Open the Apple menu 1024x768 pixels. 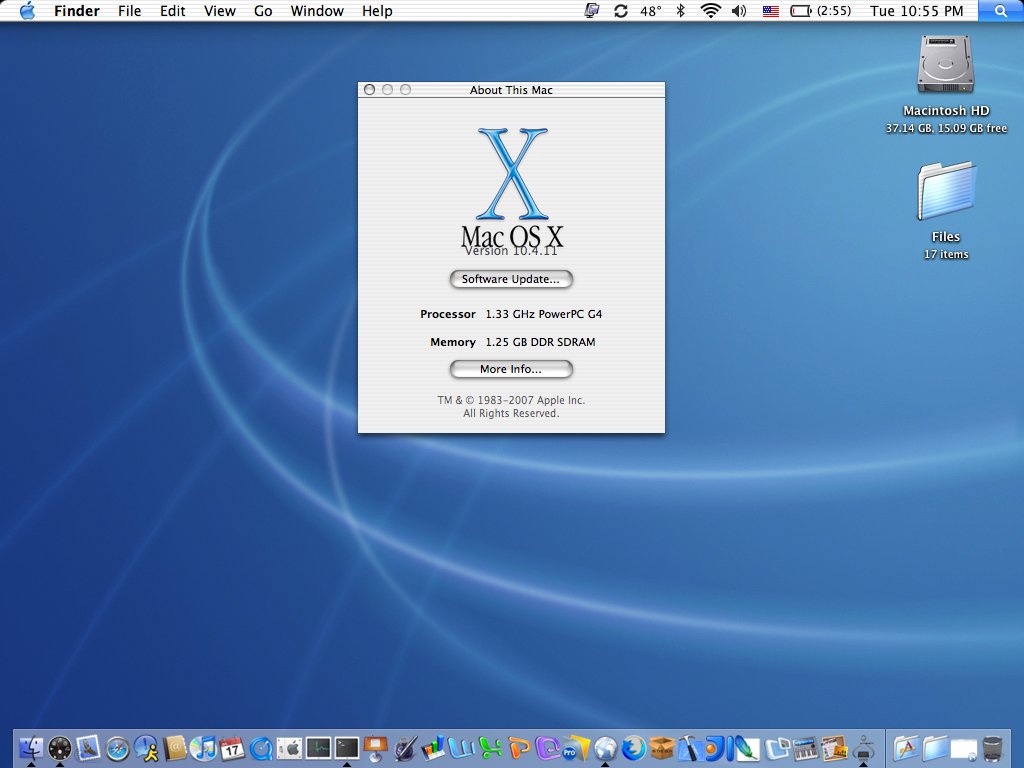point(27,11)
